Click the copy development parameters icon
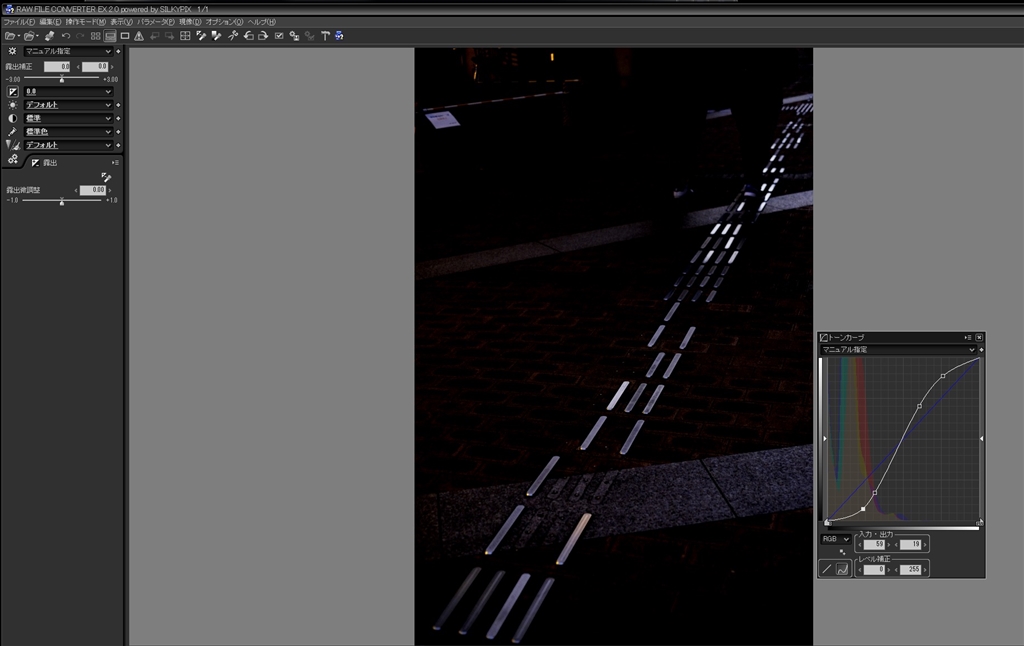Viewport: 1024px width, 646px height. click(x=294, y=36)
